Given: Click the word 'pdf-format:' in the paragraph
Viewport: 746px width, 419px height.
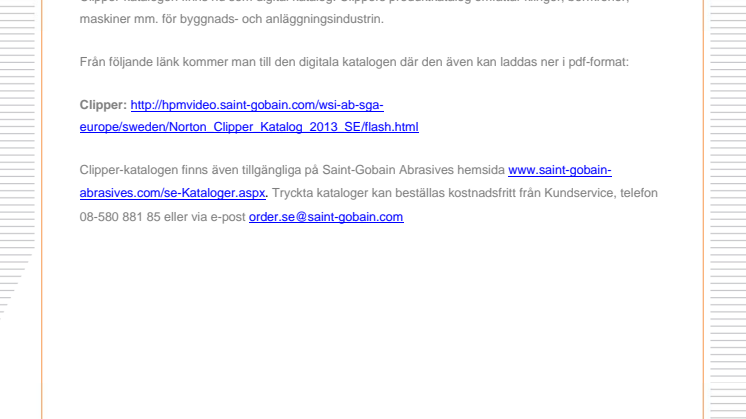Looking at the screenshot, I should 600,62.
